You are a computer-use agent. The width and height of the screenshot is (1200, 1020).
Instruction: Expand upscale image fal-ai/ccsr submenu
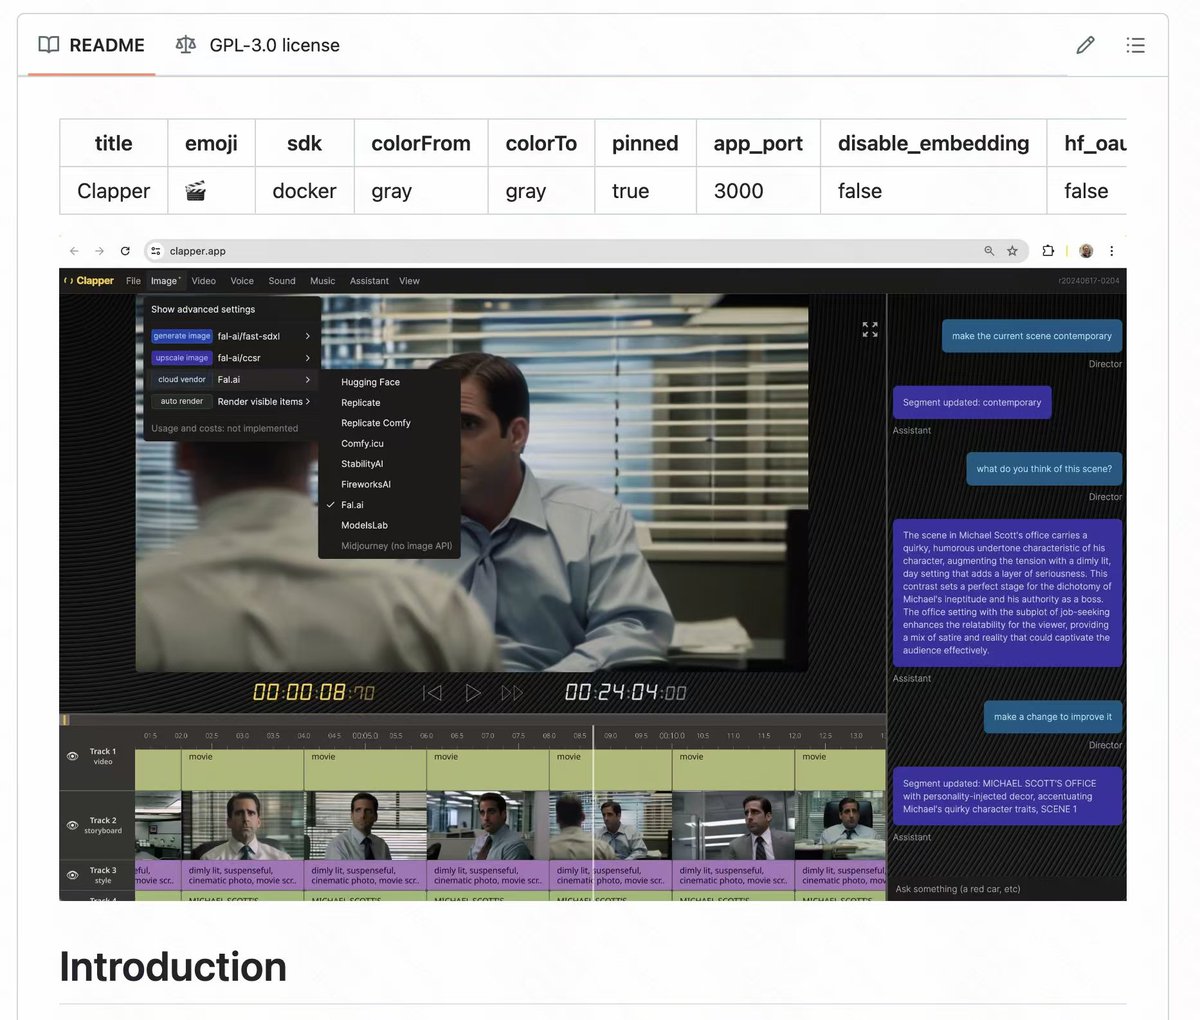pos(231,358)
